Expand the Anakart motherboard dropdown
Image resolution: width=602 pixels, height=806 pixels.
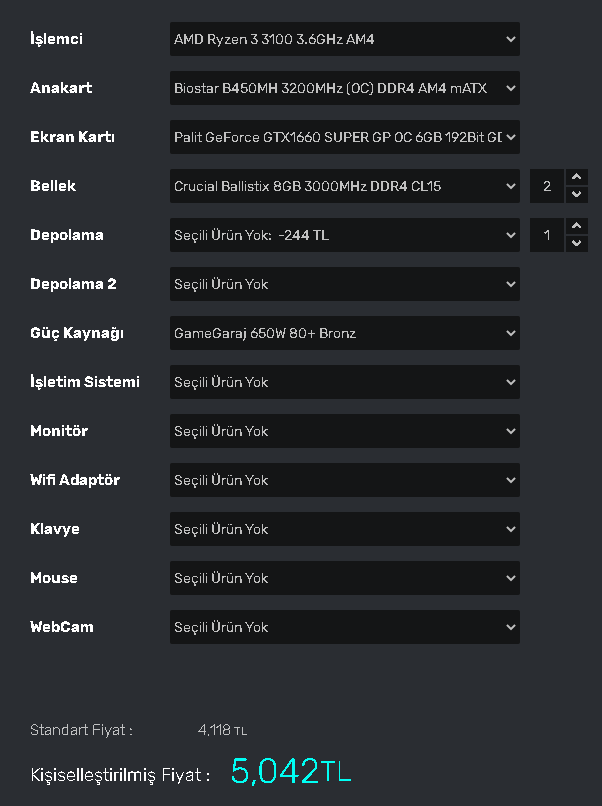click(344, 88)
